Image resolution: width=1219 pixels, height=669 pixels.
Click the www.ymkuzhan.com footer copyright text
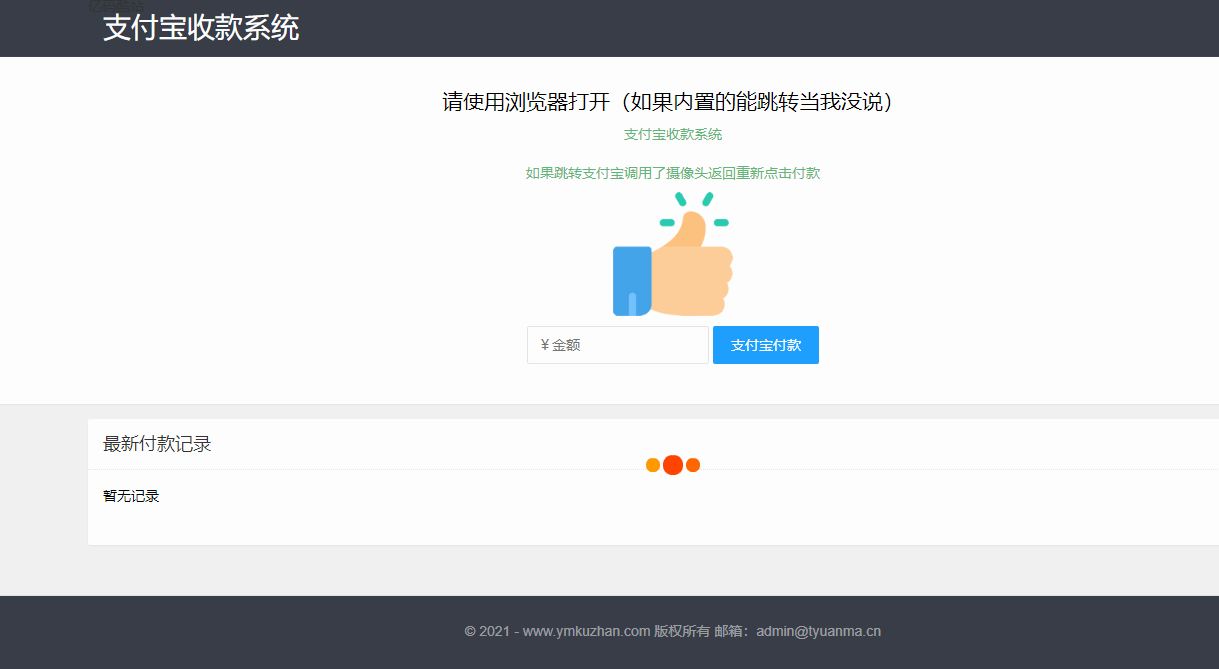click(x=673, y=631)
